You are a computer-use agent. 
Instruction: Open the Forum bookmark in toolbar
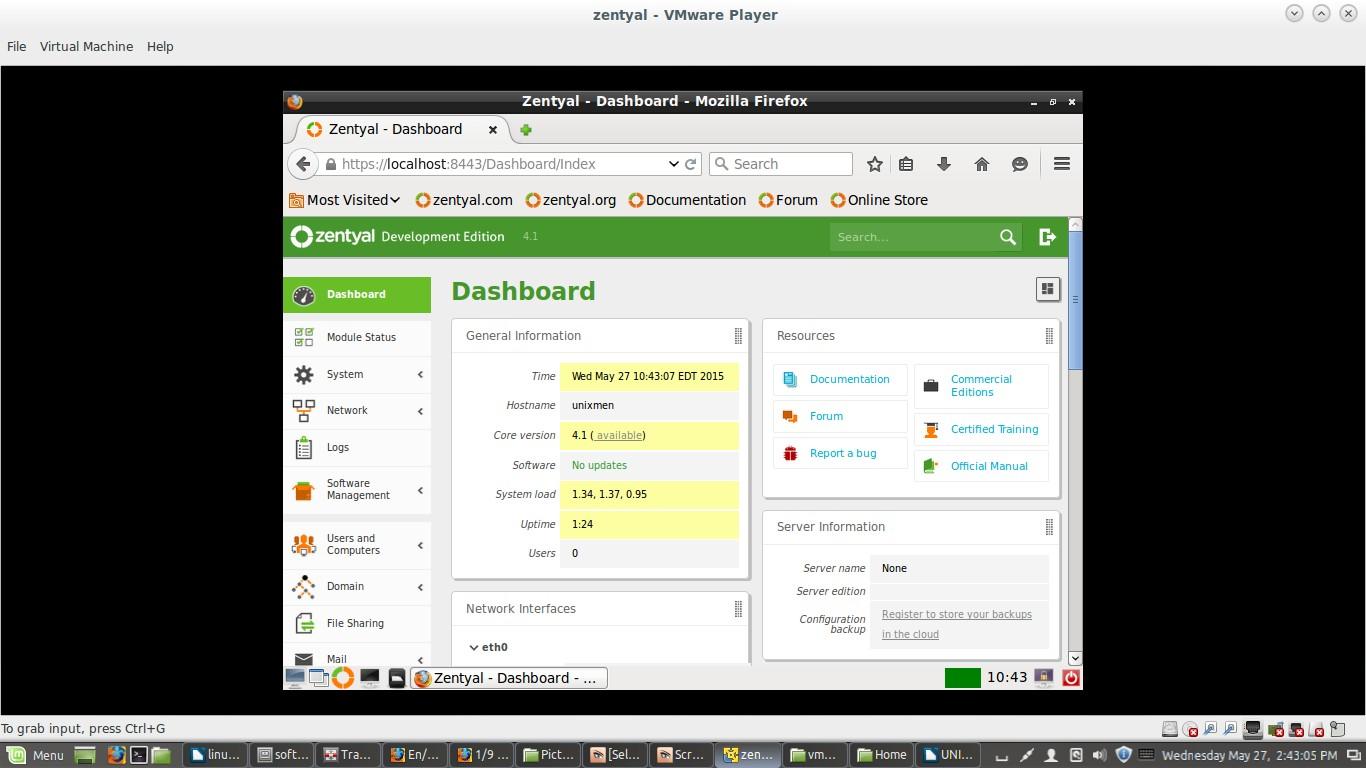click(788, 200)
